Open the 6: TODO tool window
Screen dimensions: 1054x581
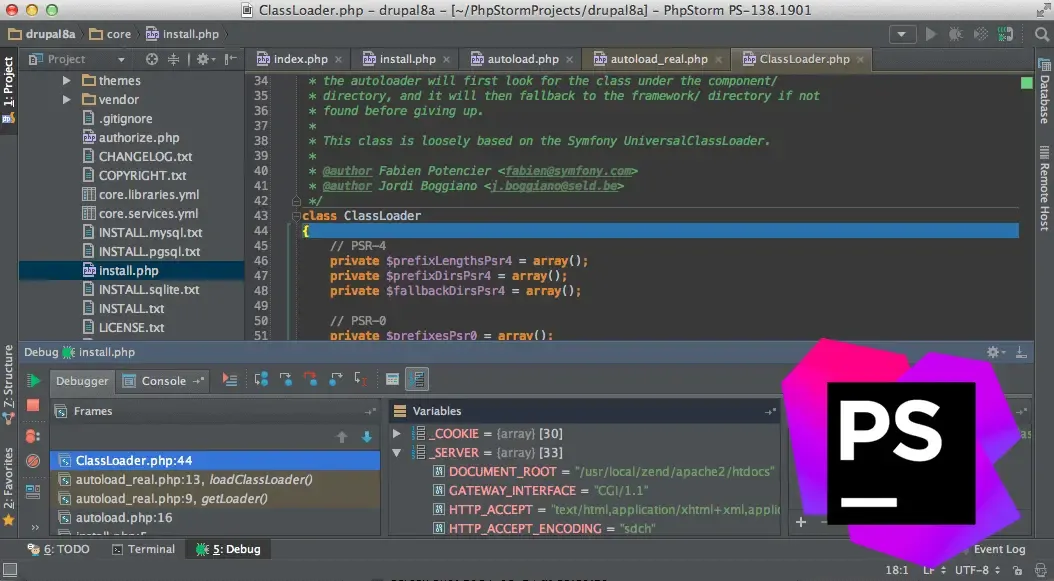pos(58,549)
